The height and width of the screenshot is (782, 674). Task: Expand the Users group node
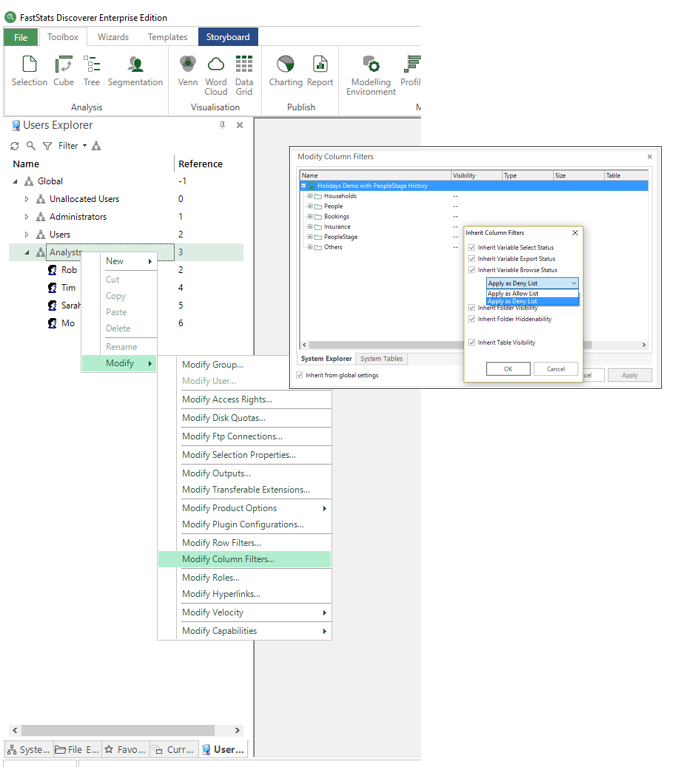click(26, 234)
